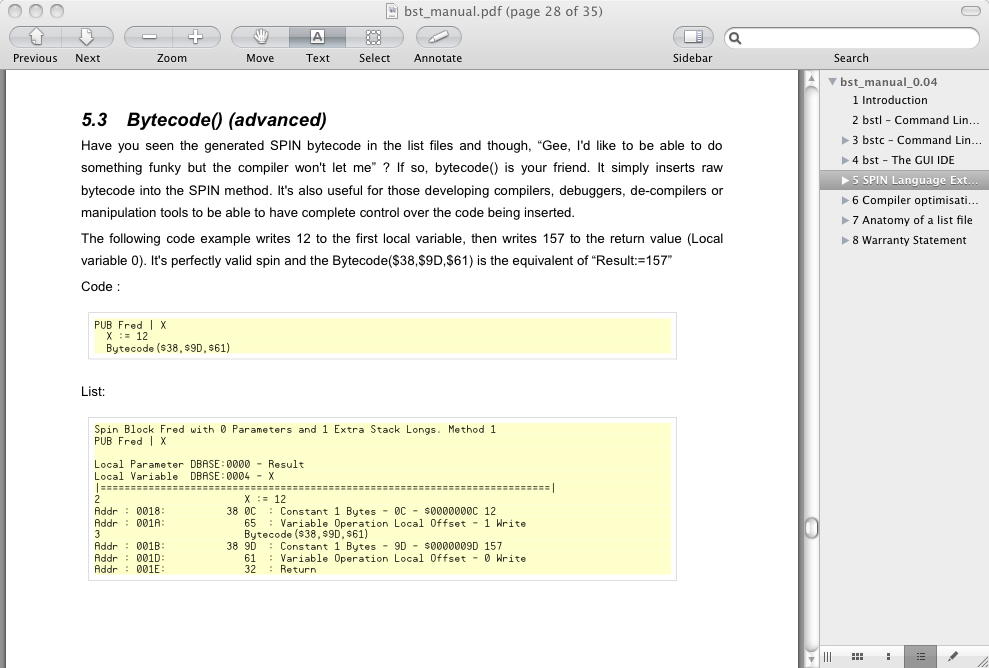The width and height of the screenshot is (989, 668).
Task: Expand the '5 SPIN Language Ext…' section
Action: 845,180
